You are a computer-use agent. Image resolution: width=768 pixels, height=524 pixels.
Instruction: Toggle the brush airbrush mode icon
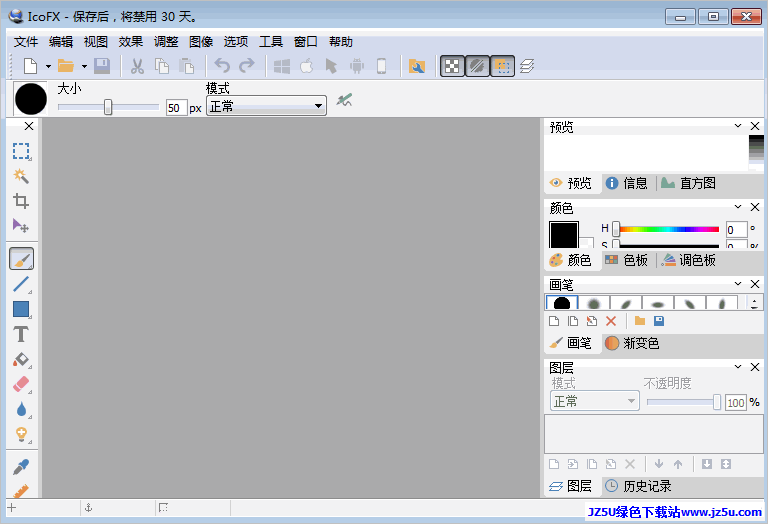(x=344, y=100)
